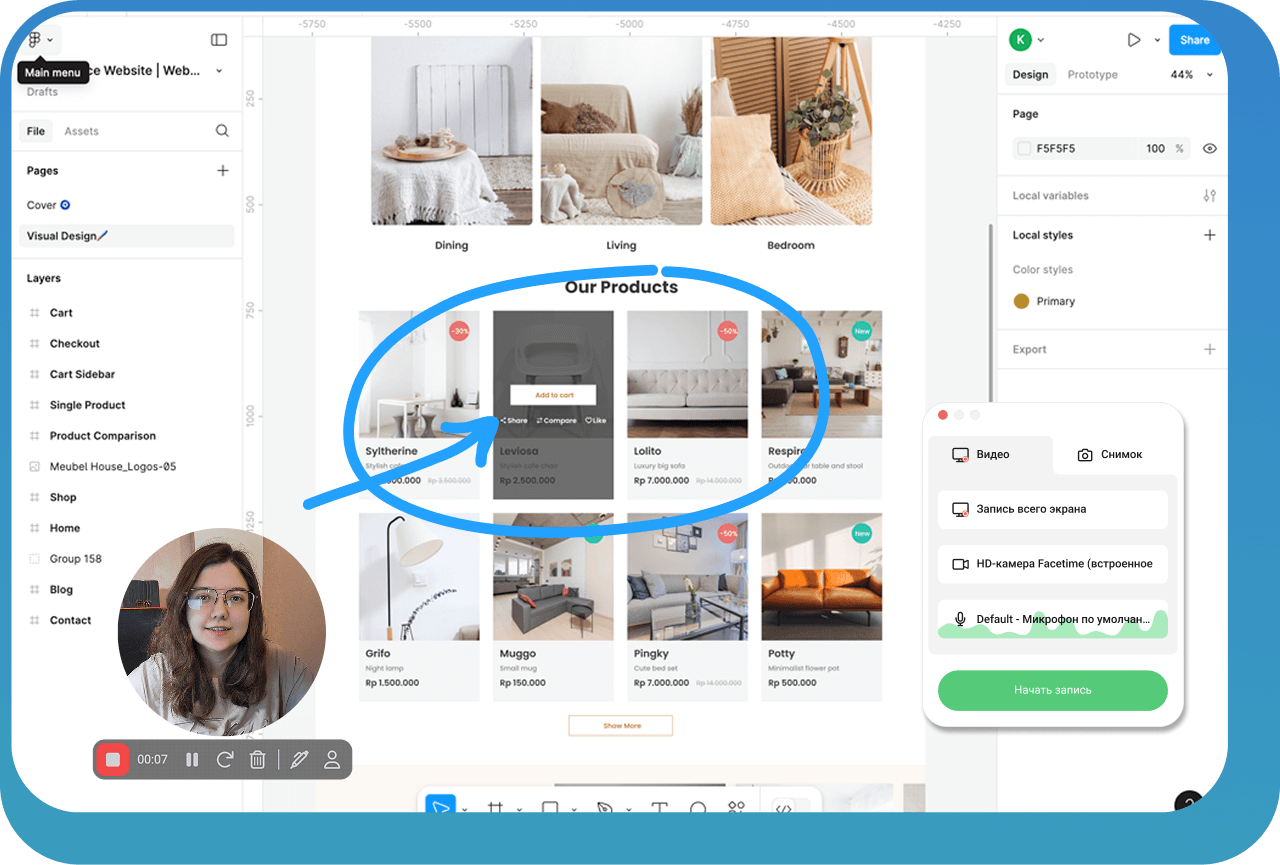
Task: Open the Figma main menu
Action: coord(34,40)
